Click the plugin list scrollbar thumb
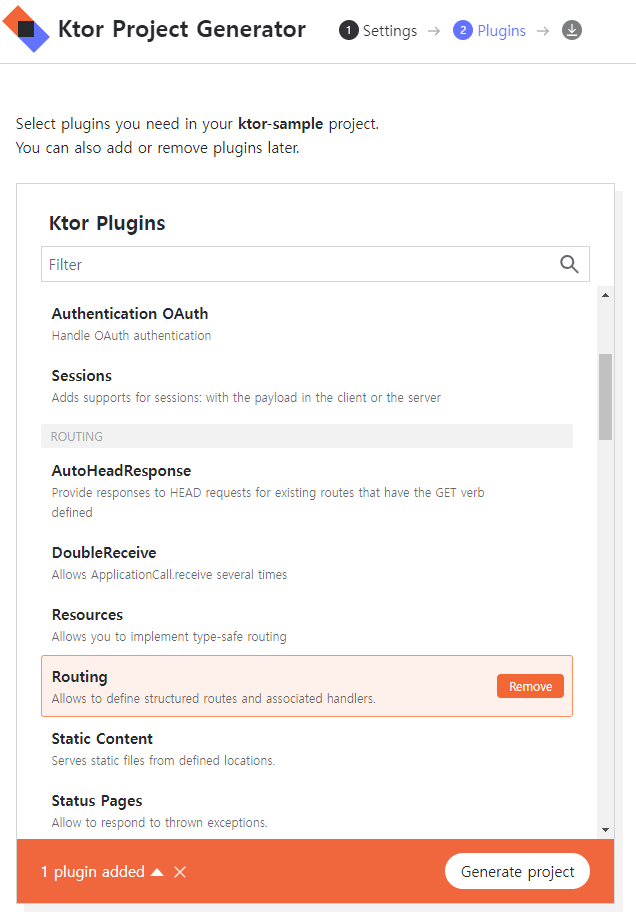This screenshot has width=636, height=921. [x=605, y=396]
